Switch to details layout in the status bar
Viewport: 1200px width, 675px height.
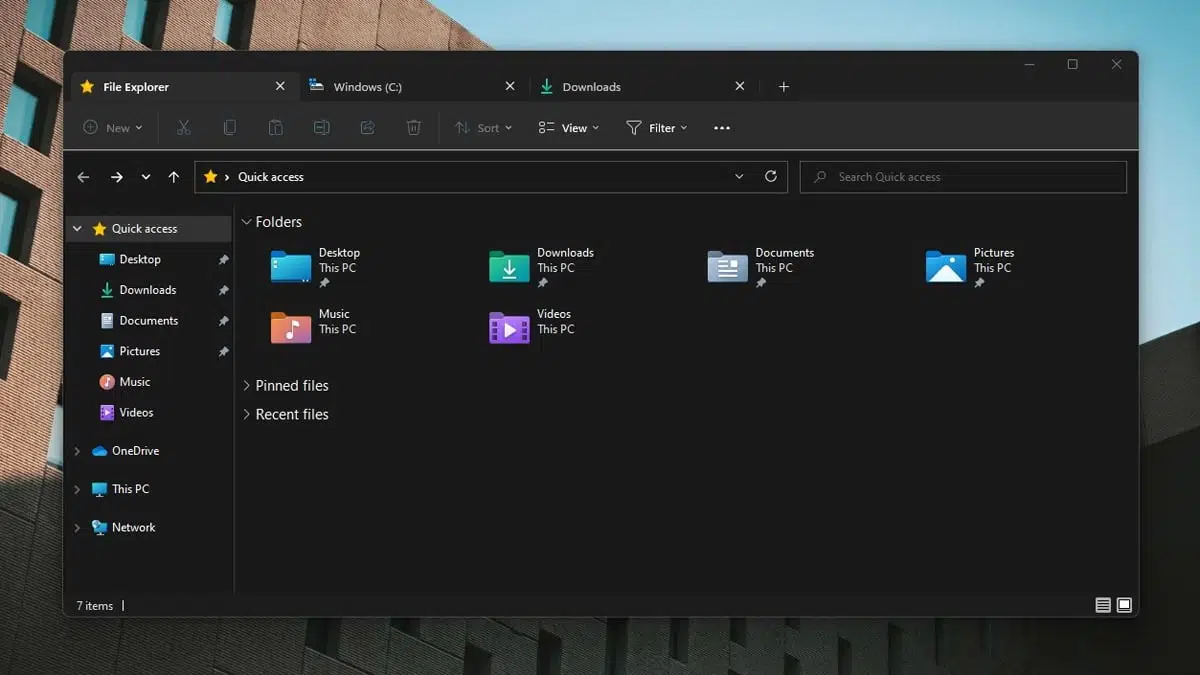click(1102, 604)
